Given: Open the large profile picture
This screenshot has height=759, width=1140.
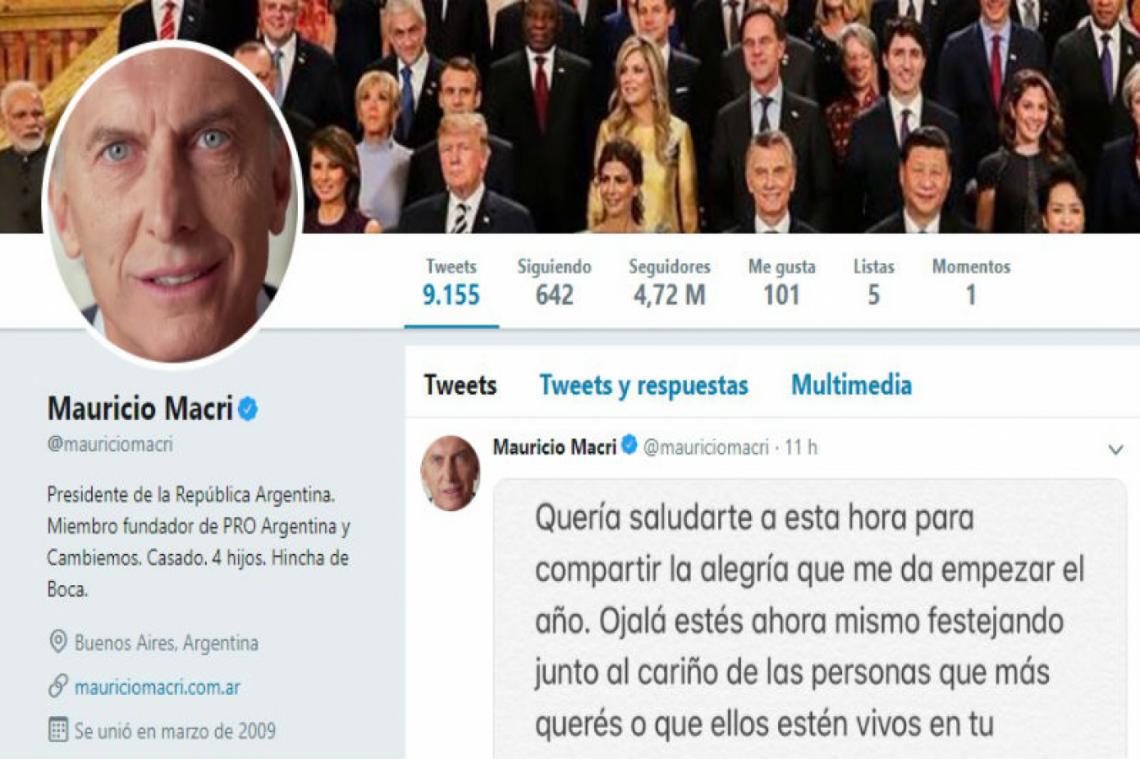Looking at the screenshot, I should pyautogui.click(x=172, y=201).
